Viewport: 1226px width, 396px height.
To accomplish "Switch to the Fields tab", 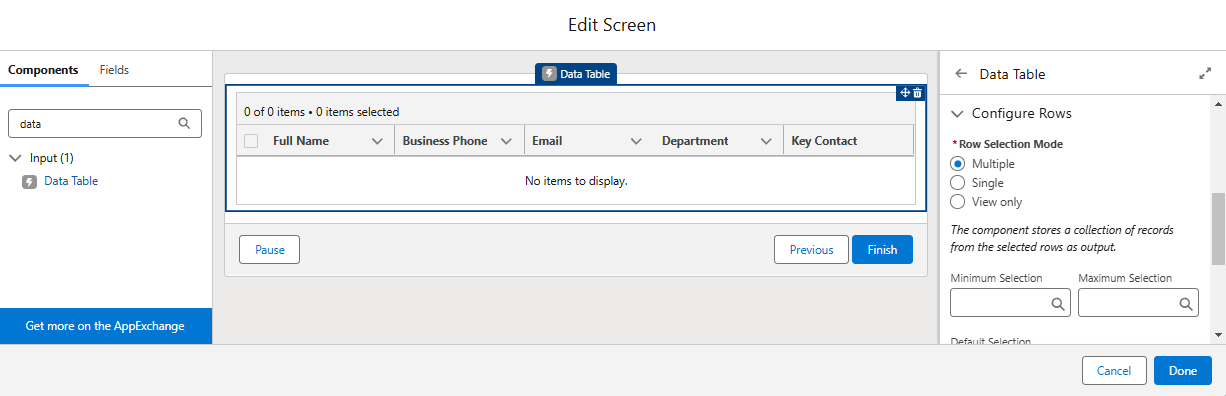I will [114, 70].
